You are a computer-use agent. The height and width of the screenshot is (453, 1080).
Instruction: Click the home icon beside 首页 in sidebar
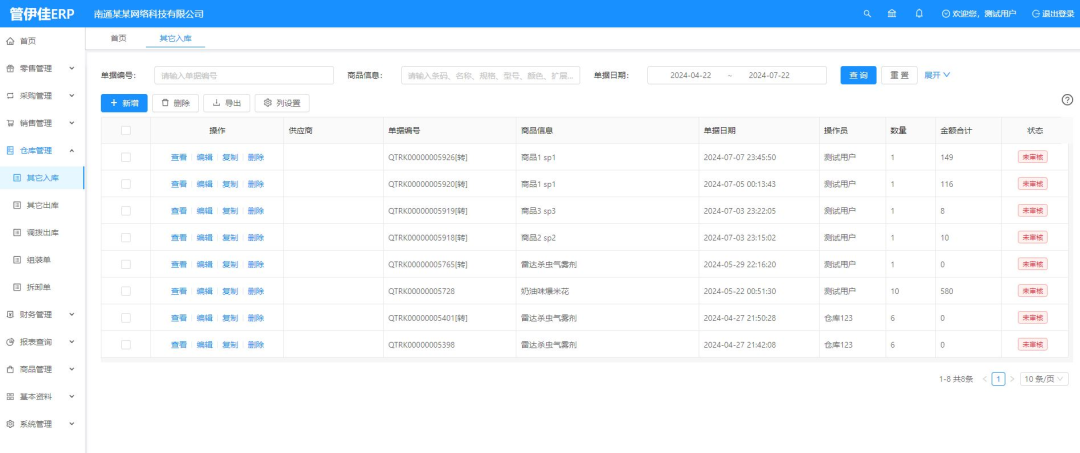coord(10,41)
